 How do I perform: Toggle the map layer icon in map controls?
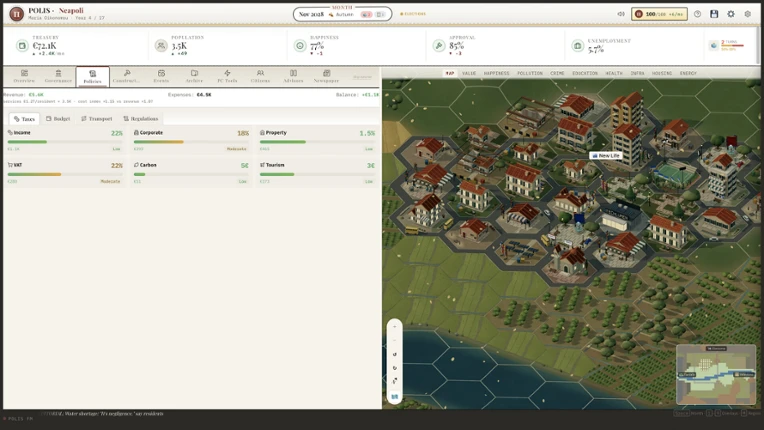pos(395,397)
